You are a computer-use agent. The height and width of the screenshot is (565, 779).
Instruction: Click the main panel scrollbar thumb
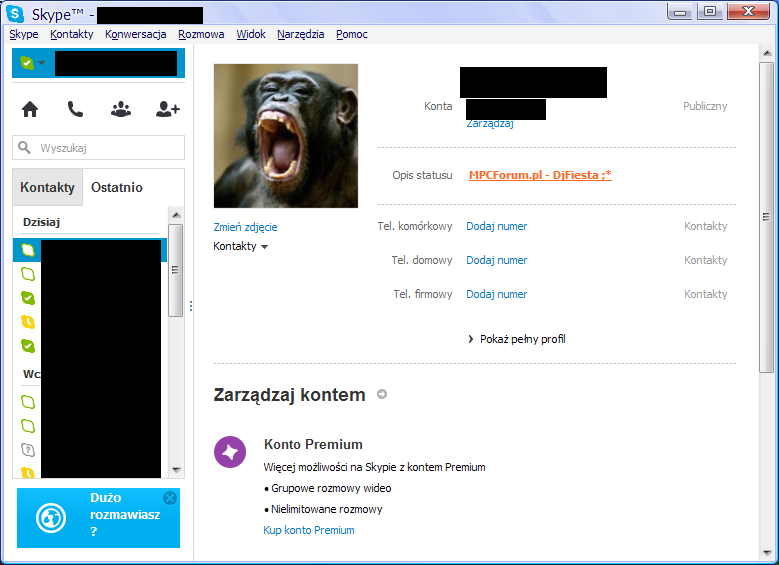tap(767, 217)
